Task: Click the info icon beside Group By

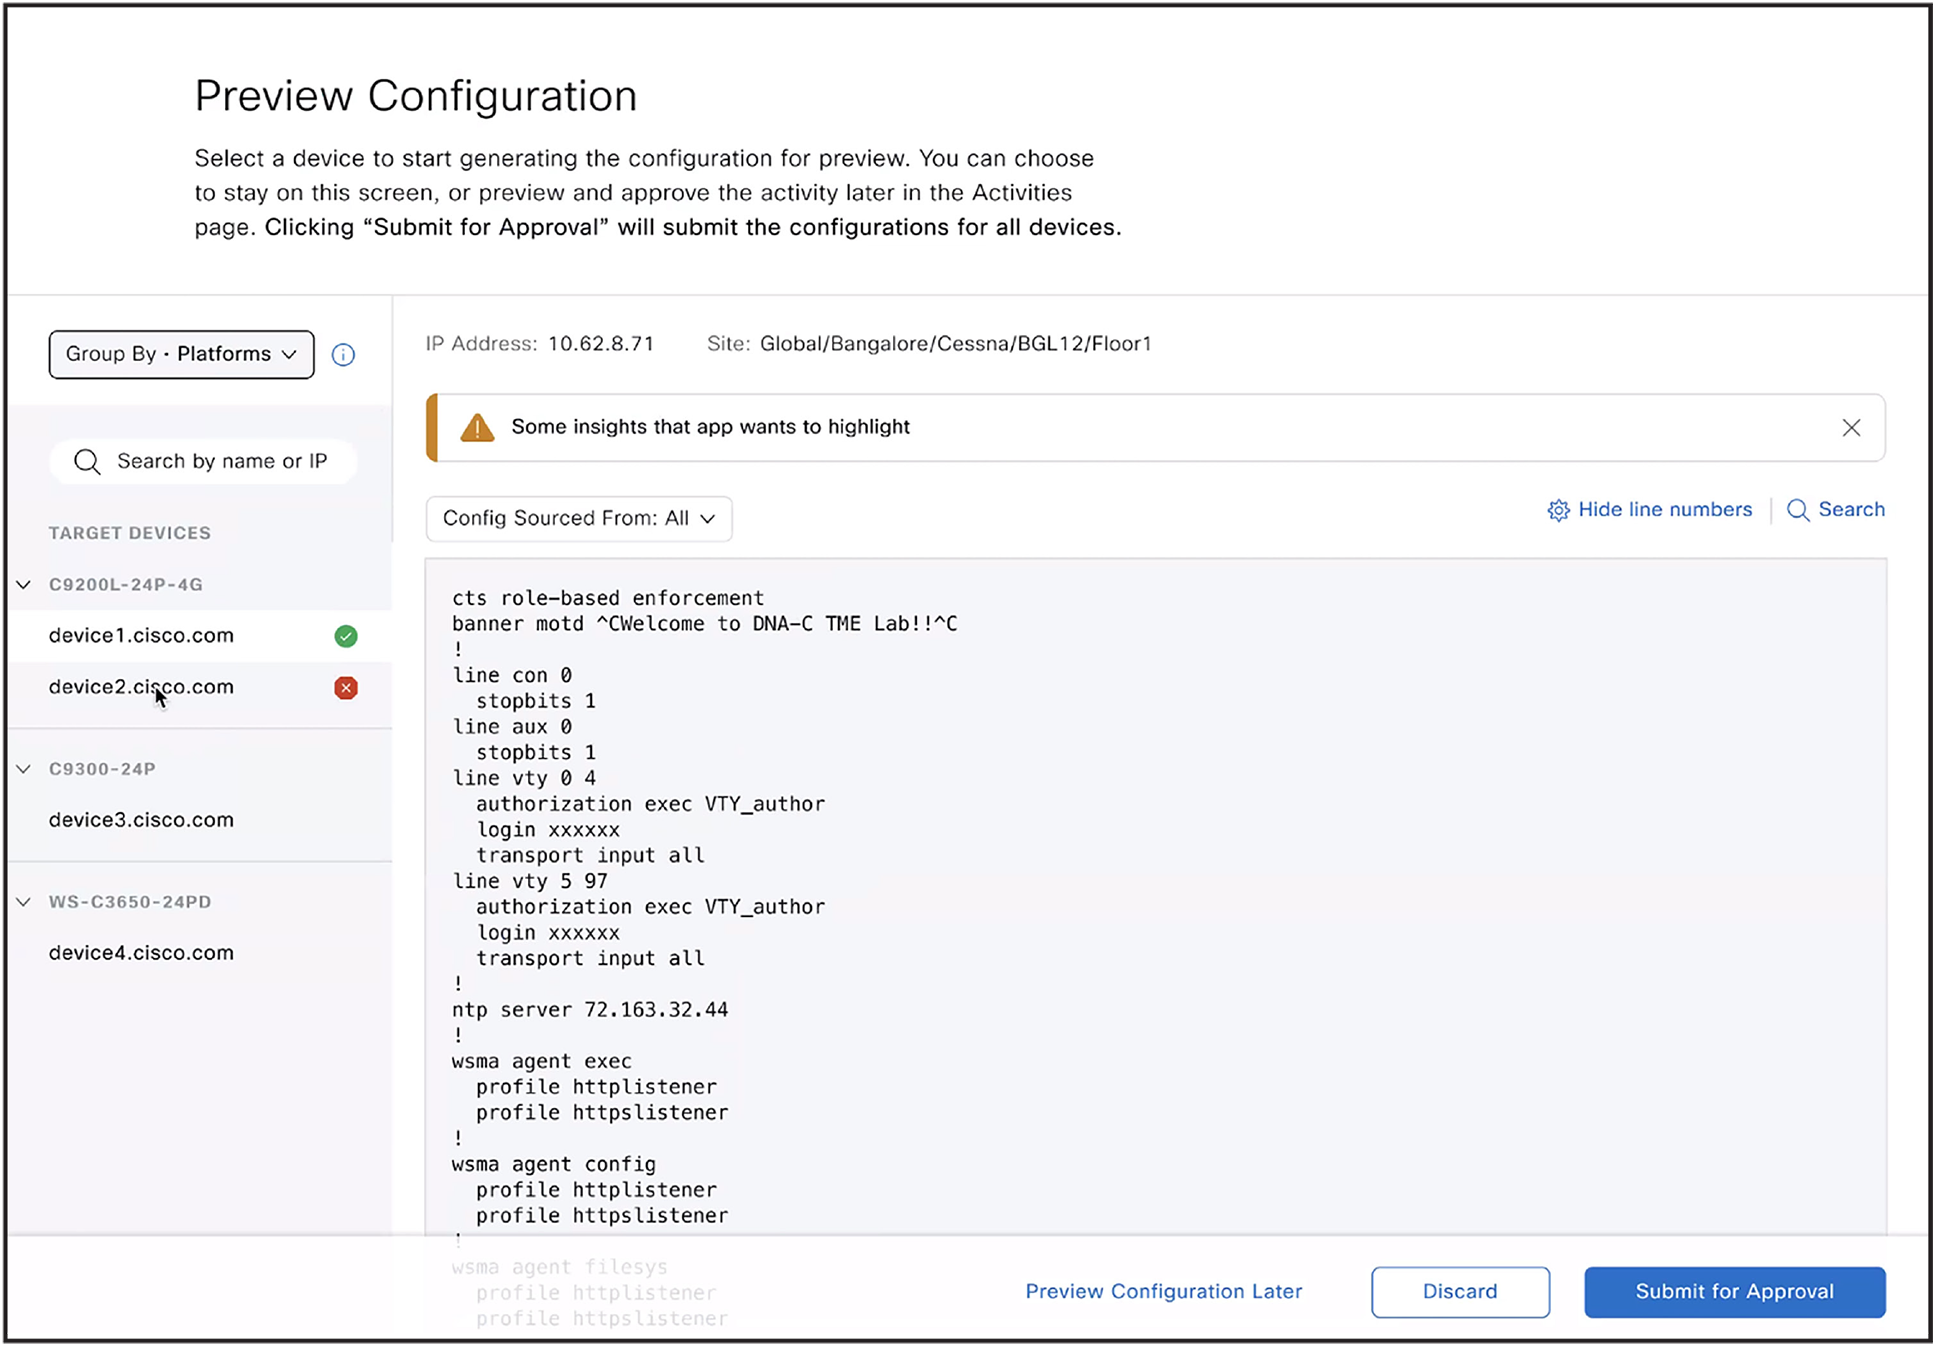Action: pyautogui.click(x=343, y=355)
